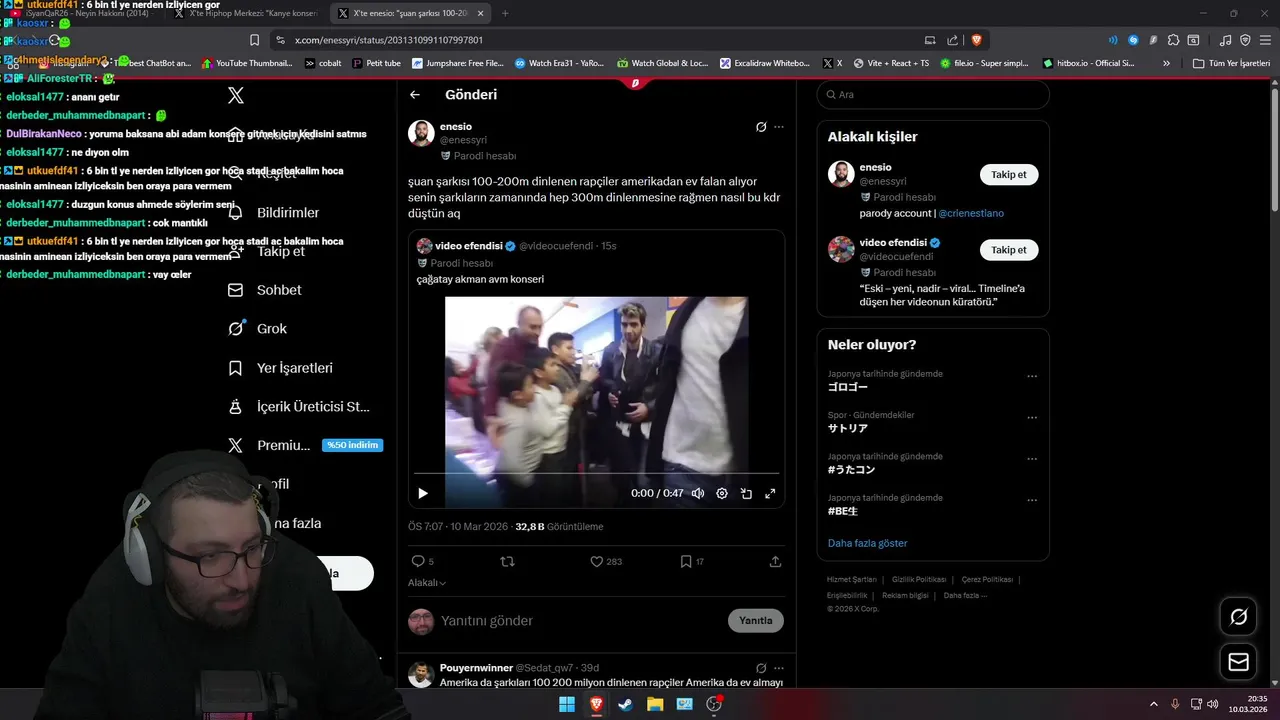Open more options on Pouyernwinner's reply
Viewport: 1280px width, 720px height.
click(779, 668)
